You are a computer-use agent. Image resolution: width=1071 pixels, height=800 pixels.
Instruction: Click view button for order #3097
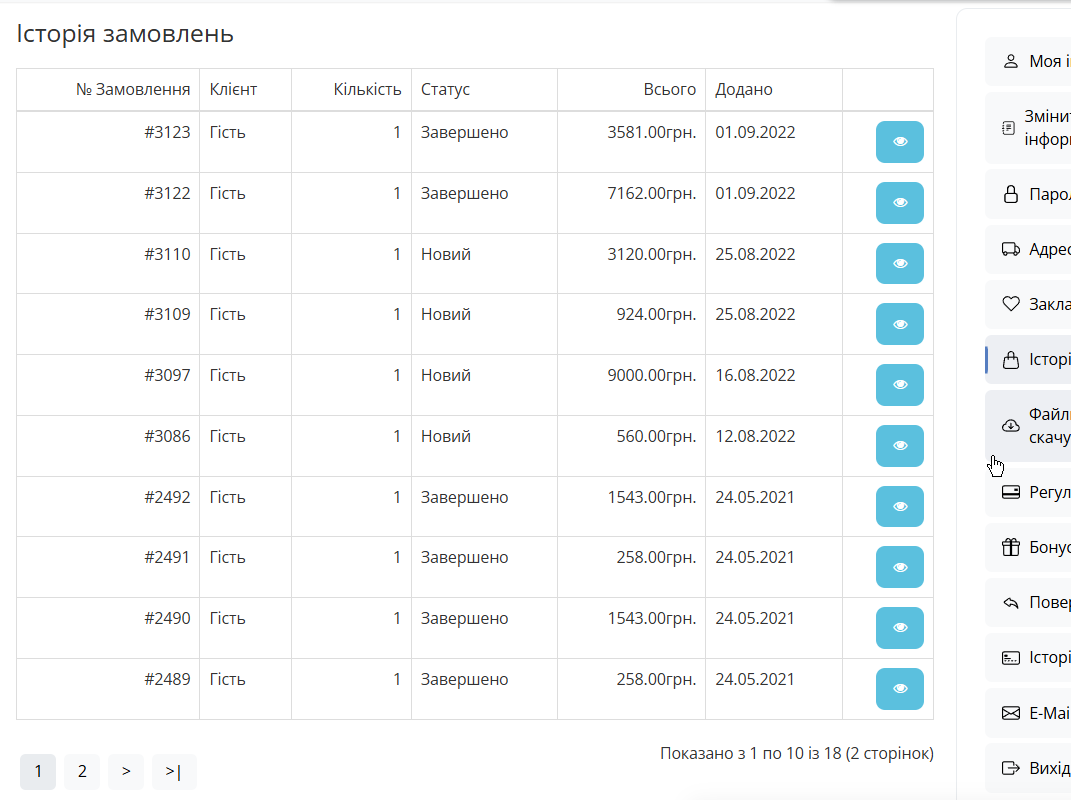click(899, 385)
